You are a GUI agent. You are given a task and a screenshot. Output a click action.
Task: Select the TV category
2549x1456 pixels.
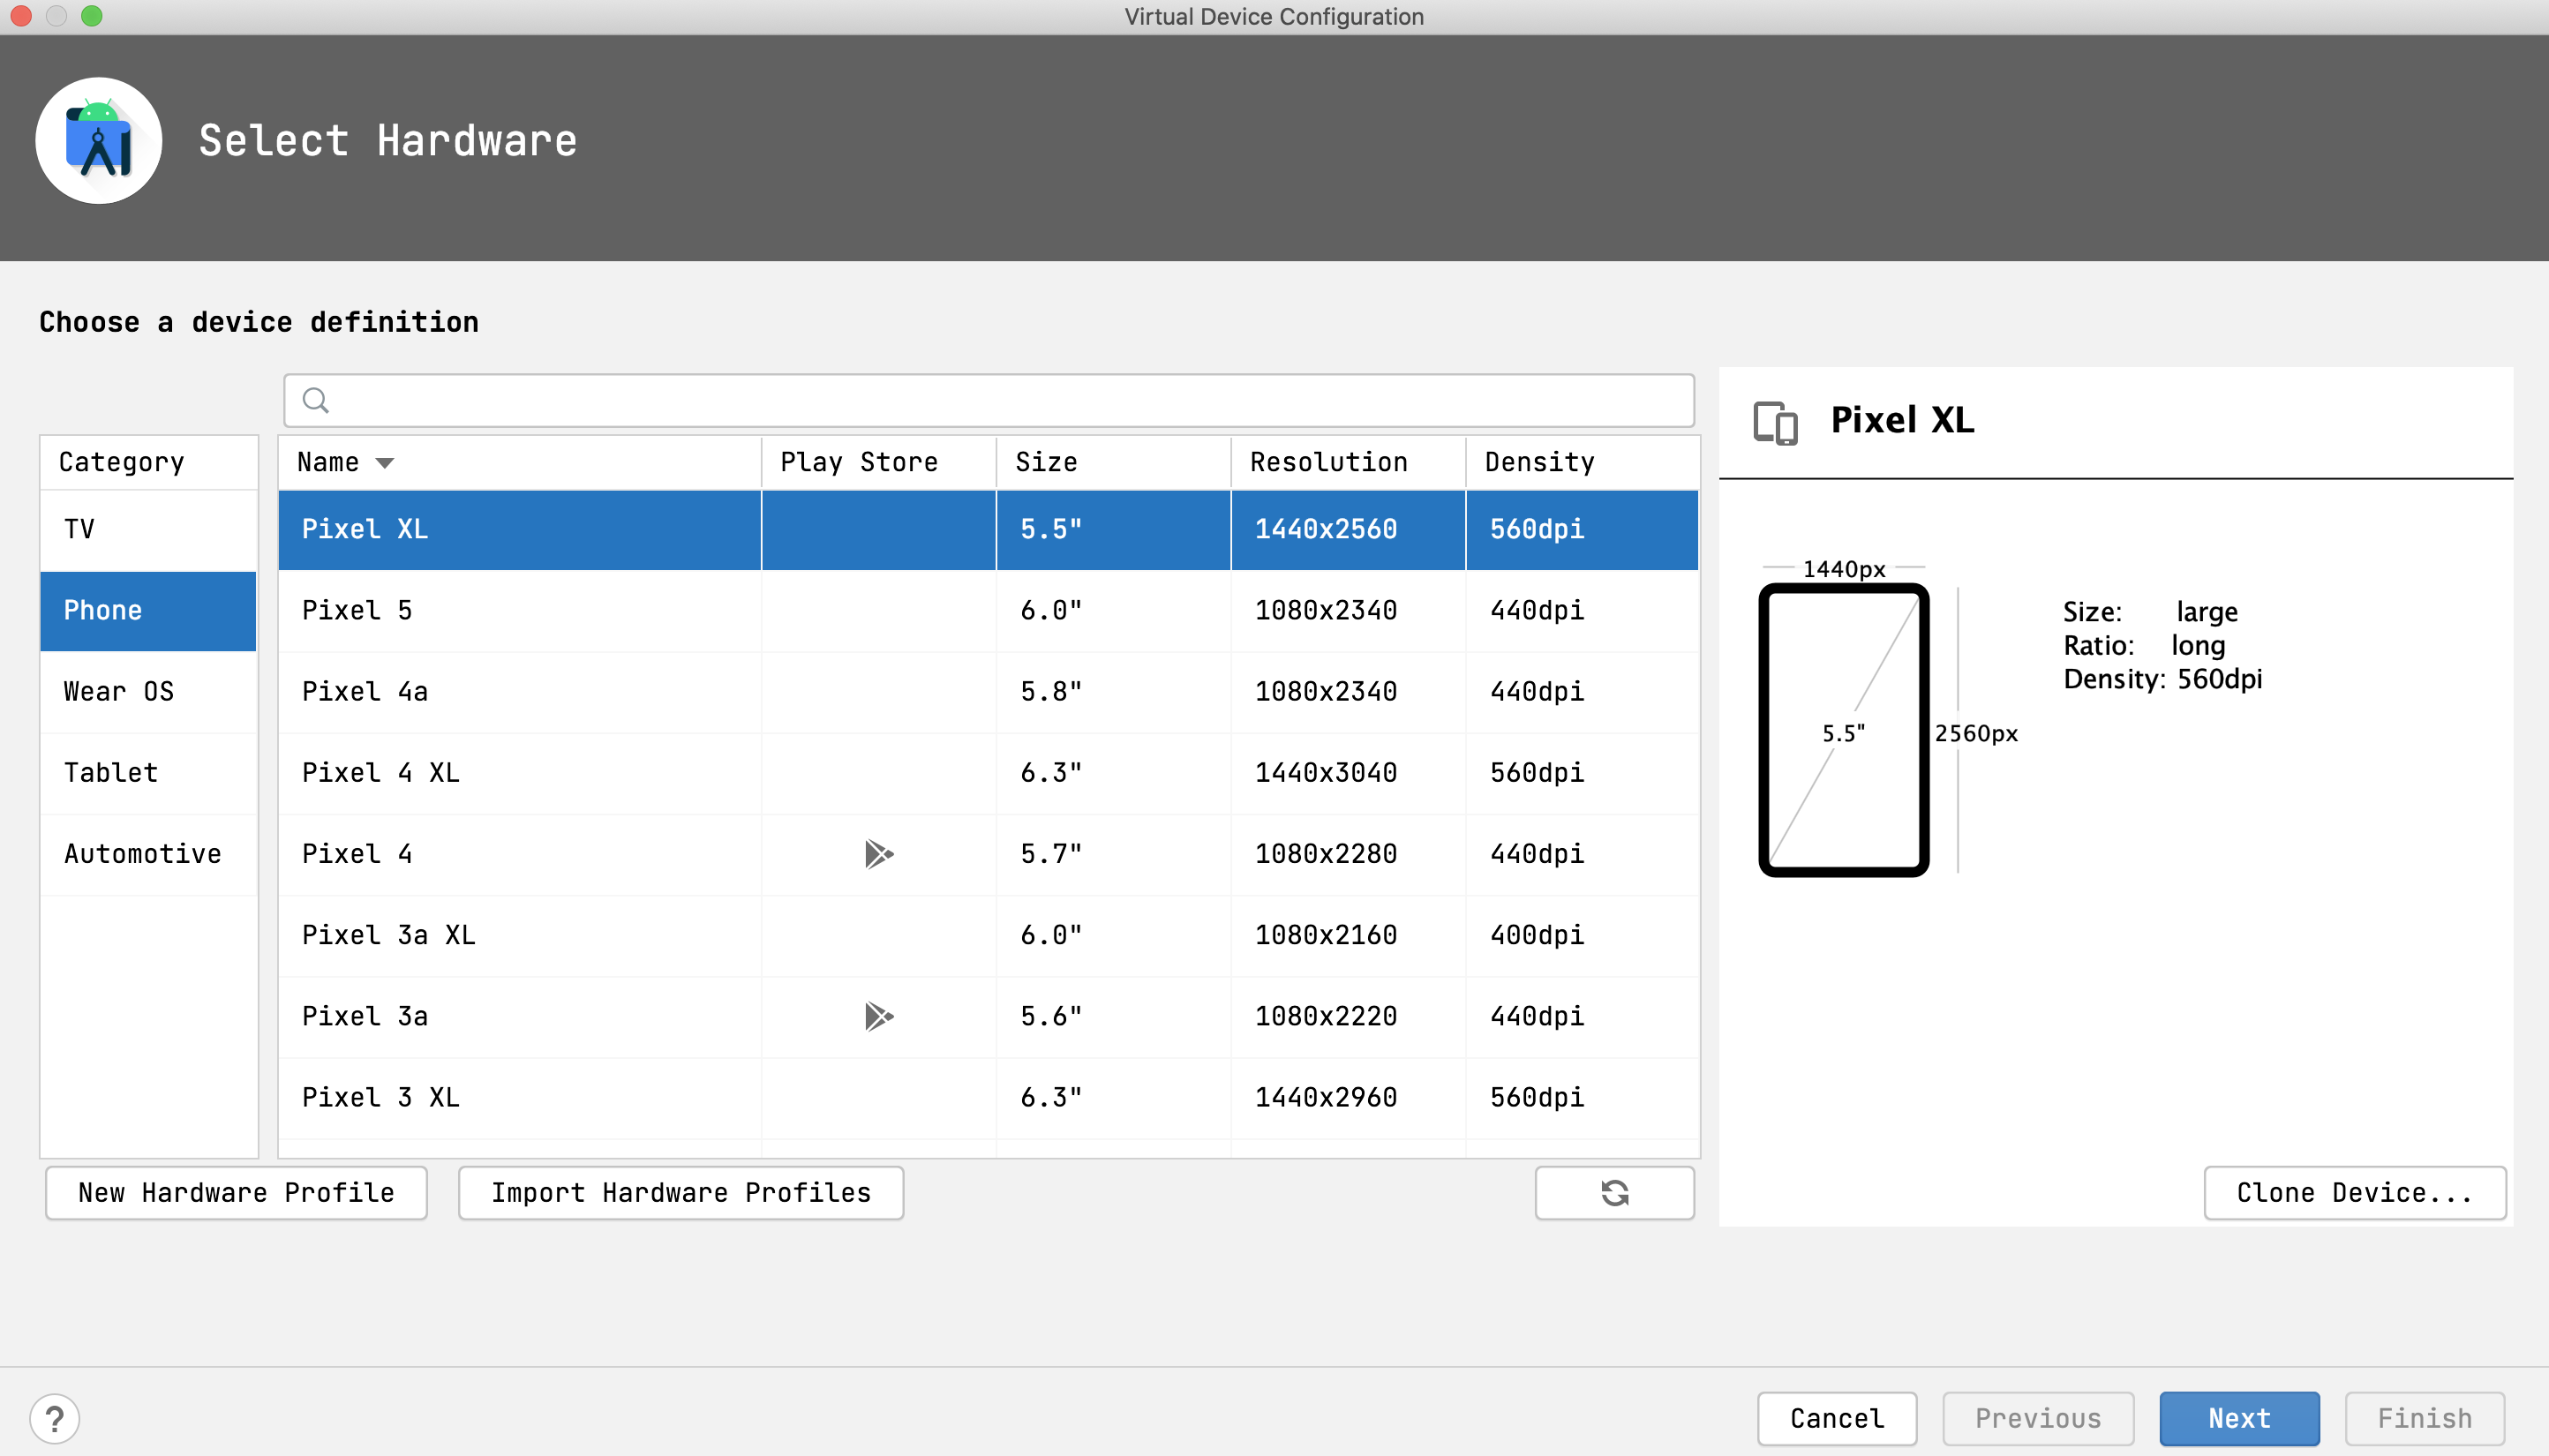[148, 529]
